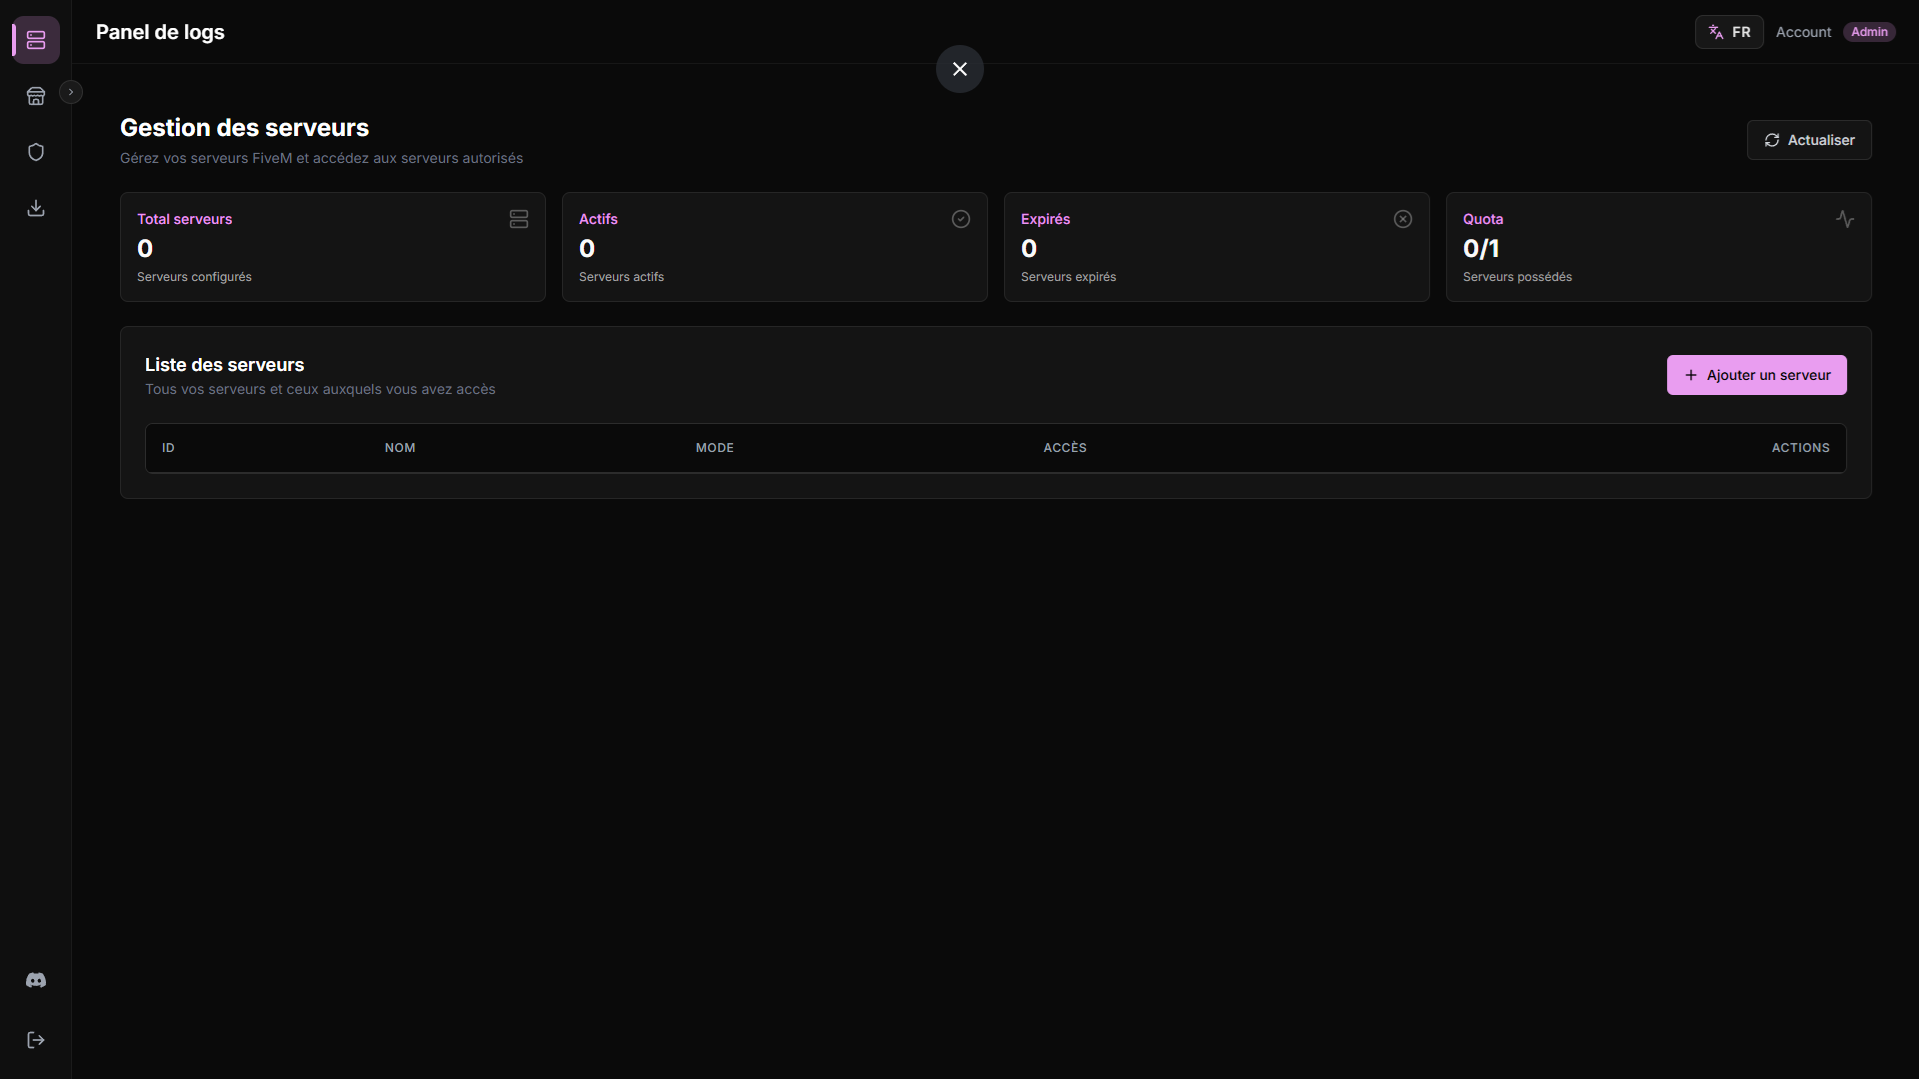Click the ACCÈS column header

click(1065, 448)
